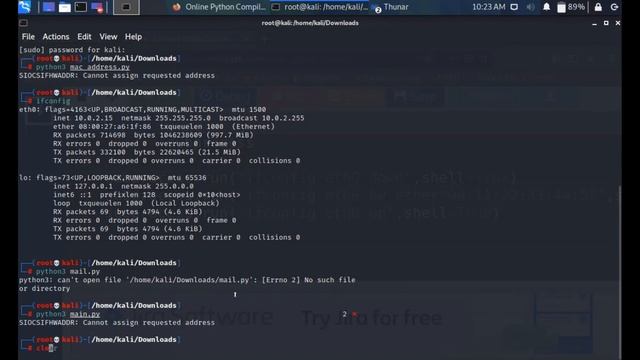Open the terminal Help menu
The height and width of the screenshot is (360, 640).
coord(133,37)
